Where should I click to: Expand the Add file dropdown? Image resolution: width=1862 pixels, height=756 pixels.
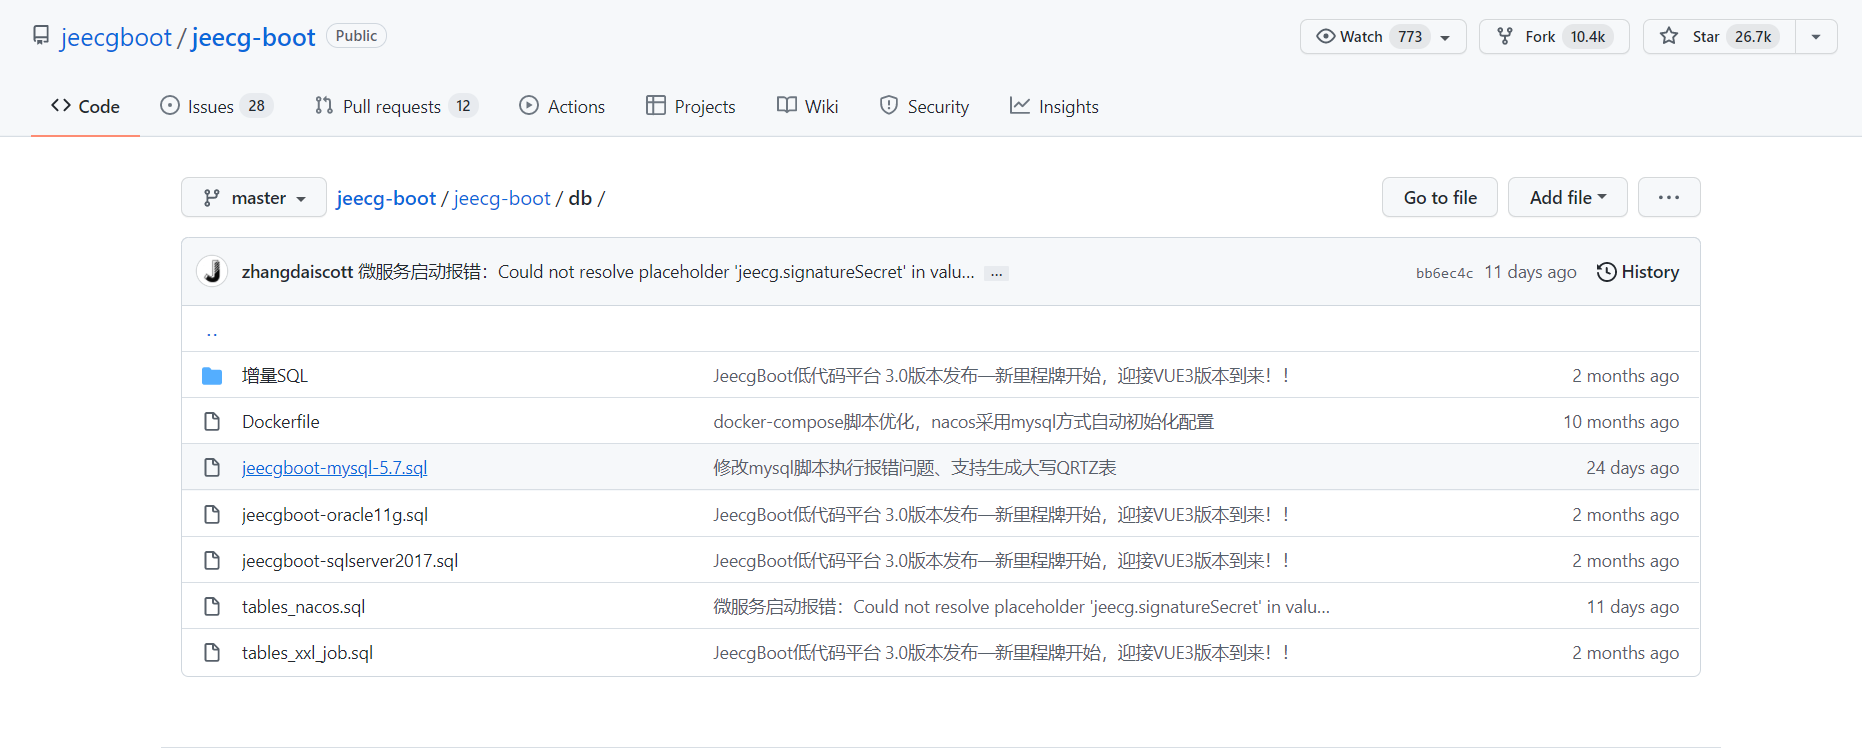point(1568,198)
